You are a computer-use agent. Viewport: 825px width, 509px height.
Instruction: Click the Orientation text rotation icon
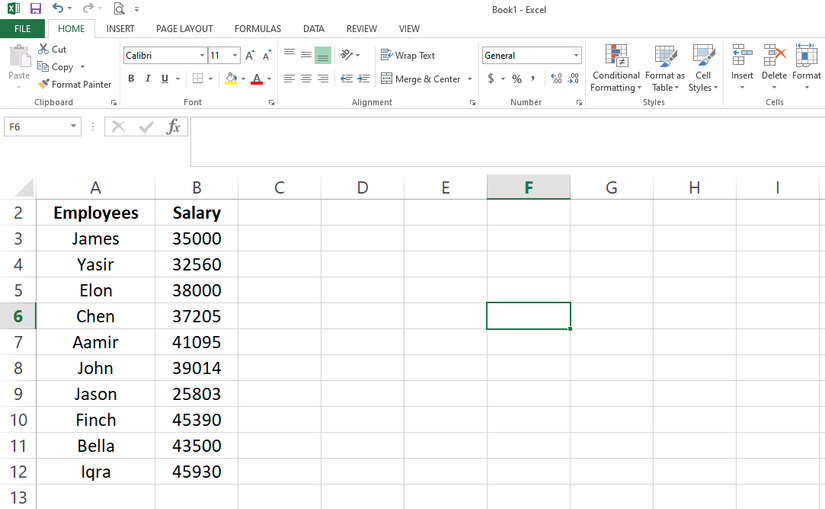click(346, 54)
